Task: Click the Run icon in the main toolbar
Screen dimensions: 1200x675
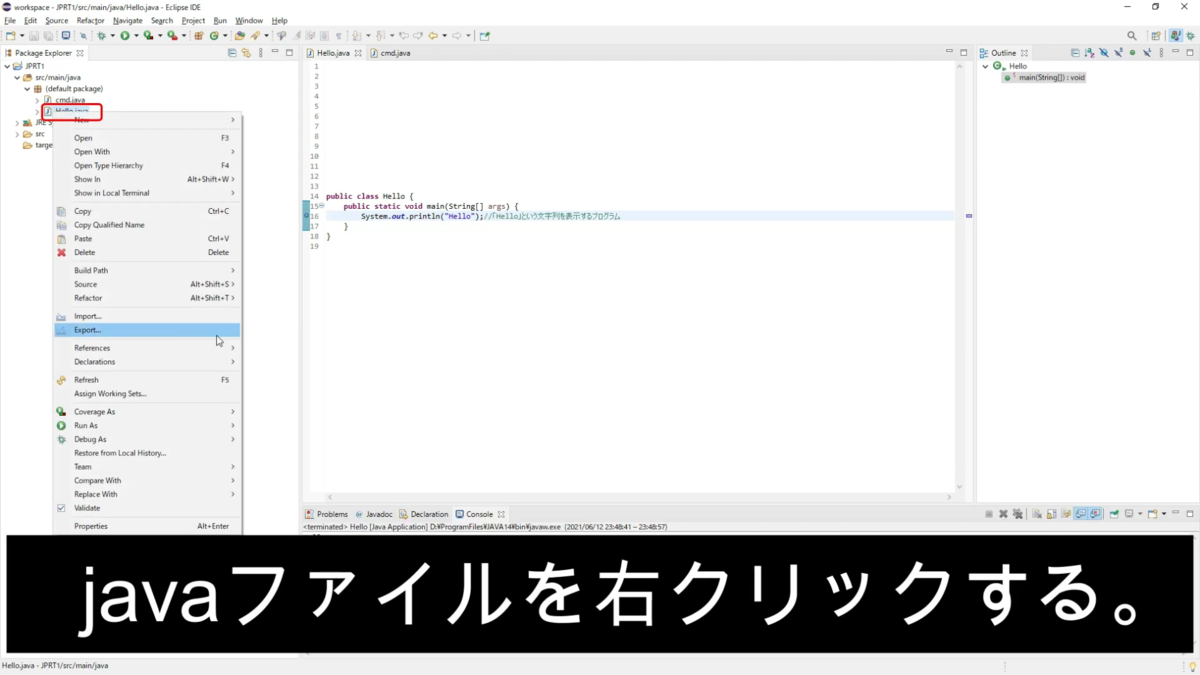Action: (125, 35)
